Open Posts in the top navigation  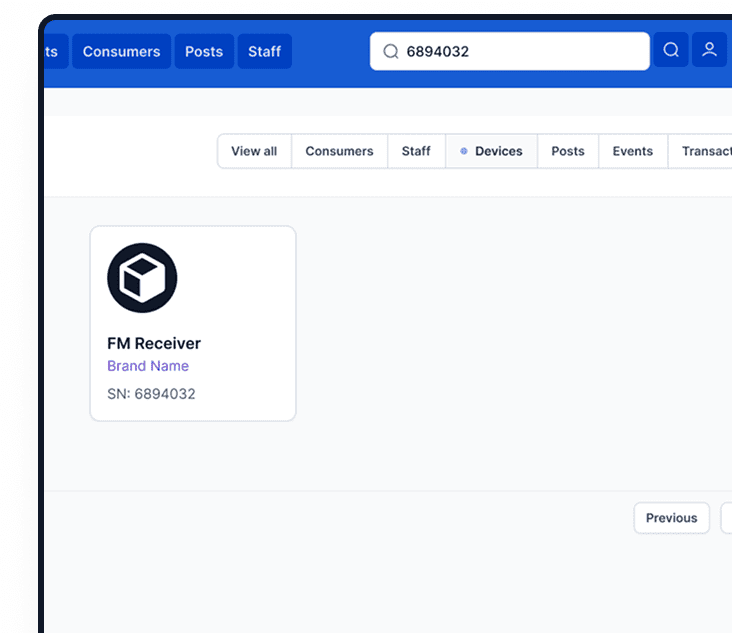click(x=204, y=51)
